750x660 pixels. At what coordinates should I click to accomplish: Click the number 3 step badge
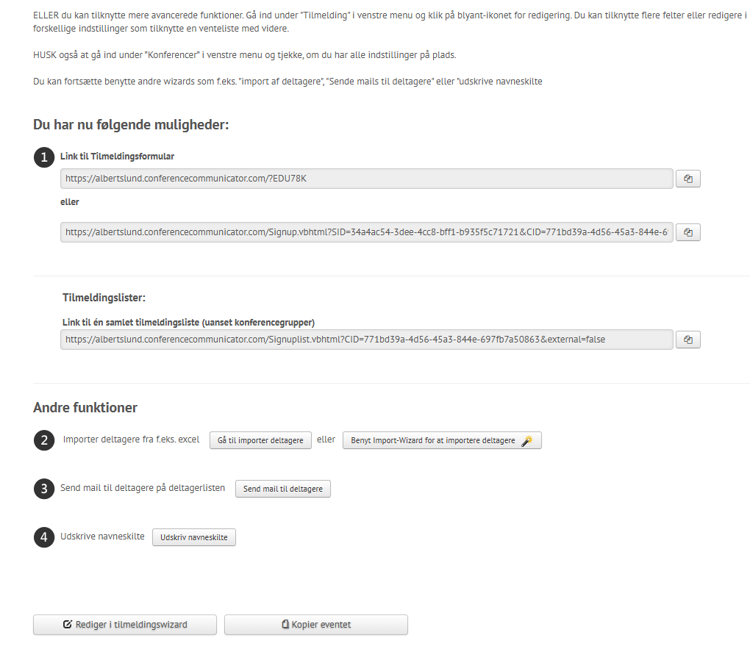44,489
